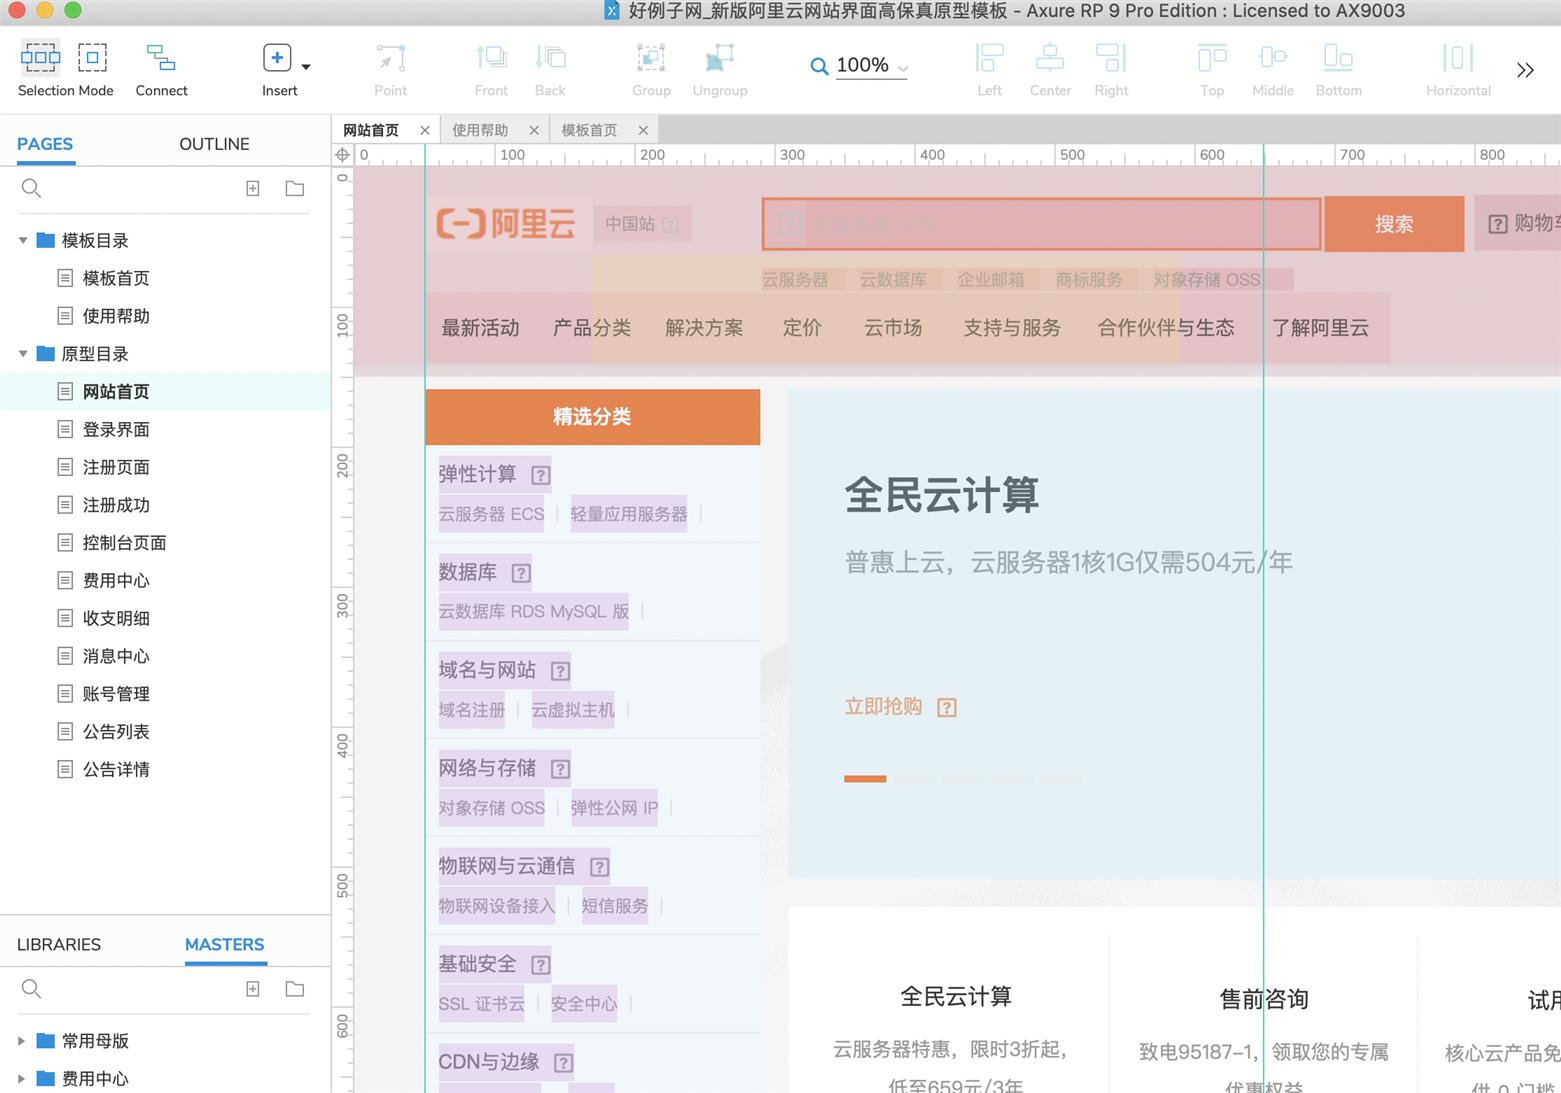1561x1093 pixels.
Task: Select the Connect tool
Action: (x=161, y=69)
